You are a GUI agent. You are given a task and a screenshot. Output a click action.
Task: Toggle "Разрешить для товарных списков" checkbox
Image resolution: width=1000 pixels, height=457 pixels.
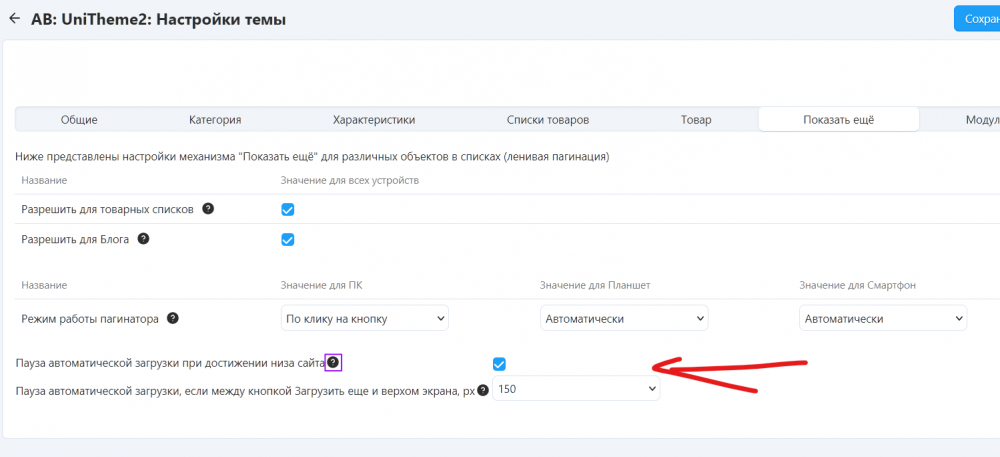[x=288, y=210]
